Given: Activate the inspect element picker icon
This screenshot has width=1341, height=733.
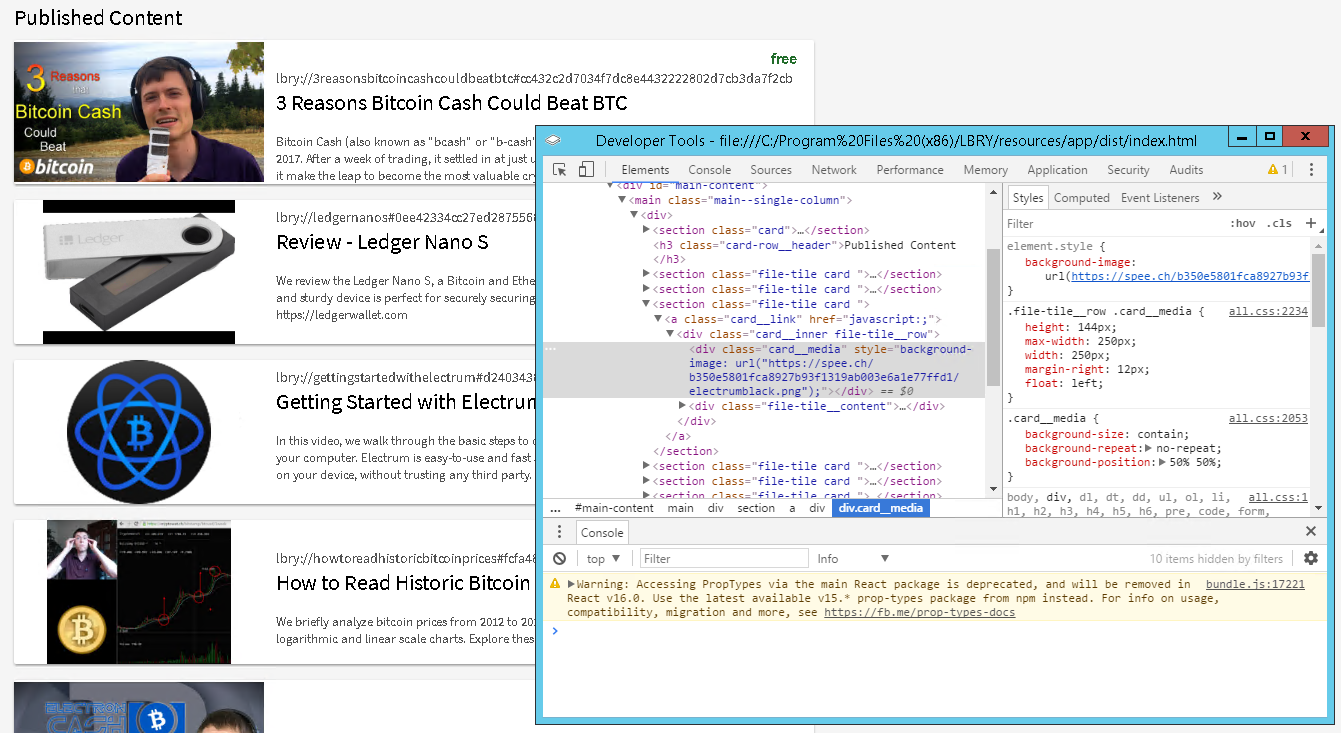Looking at the screenshot, I should coord(560,170).
